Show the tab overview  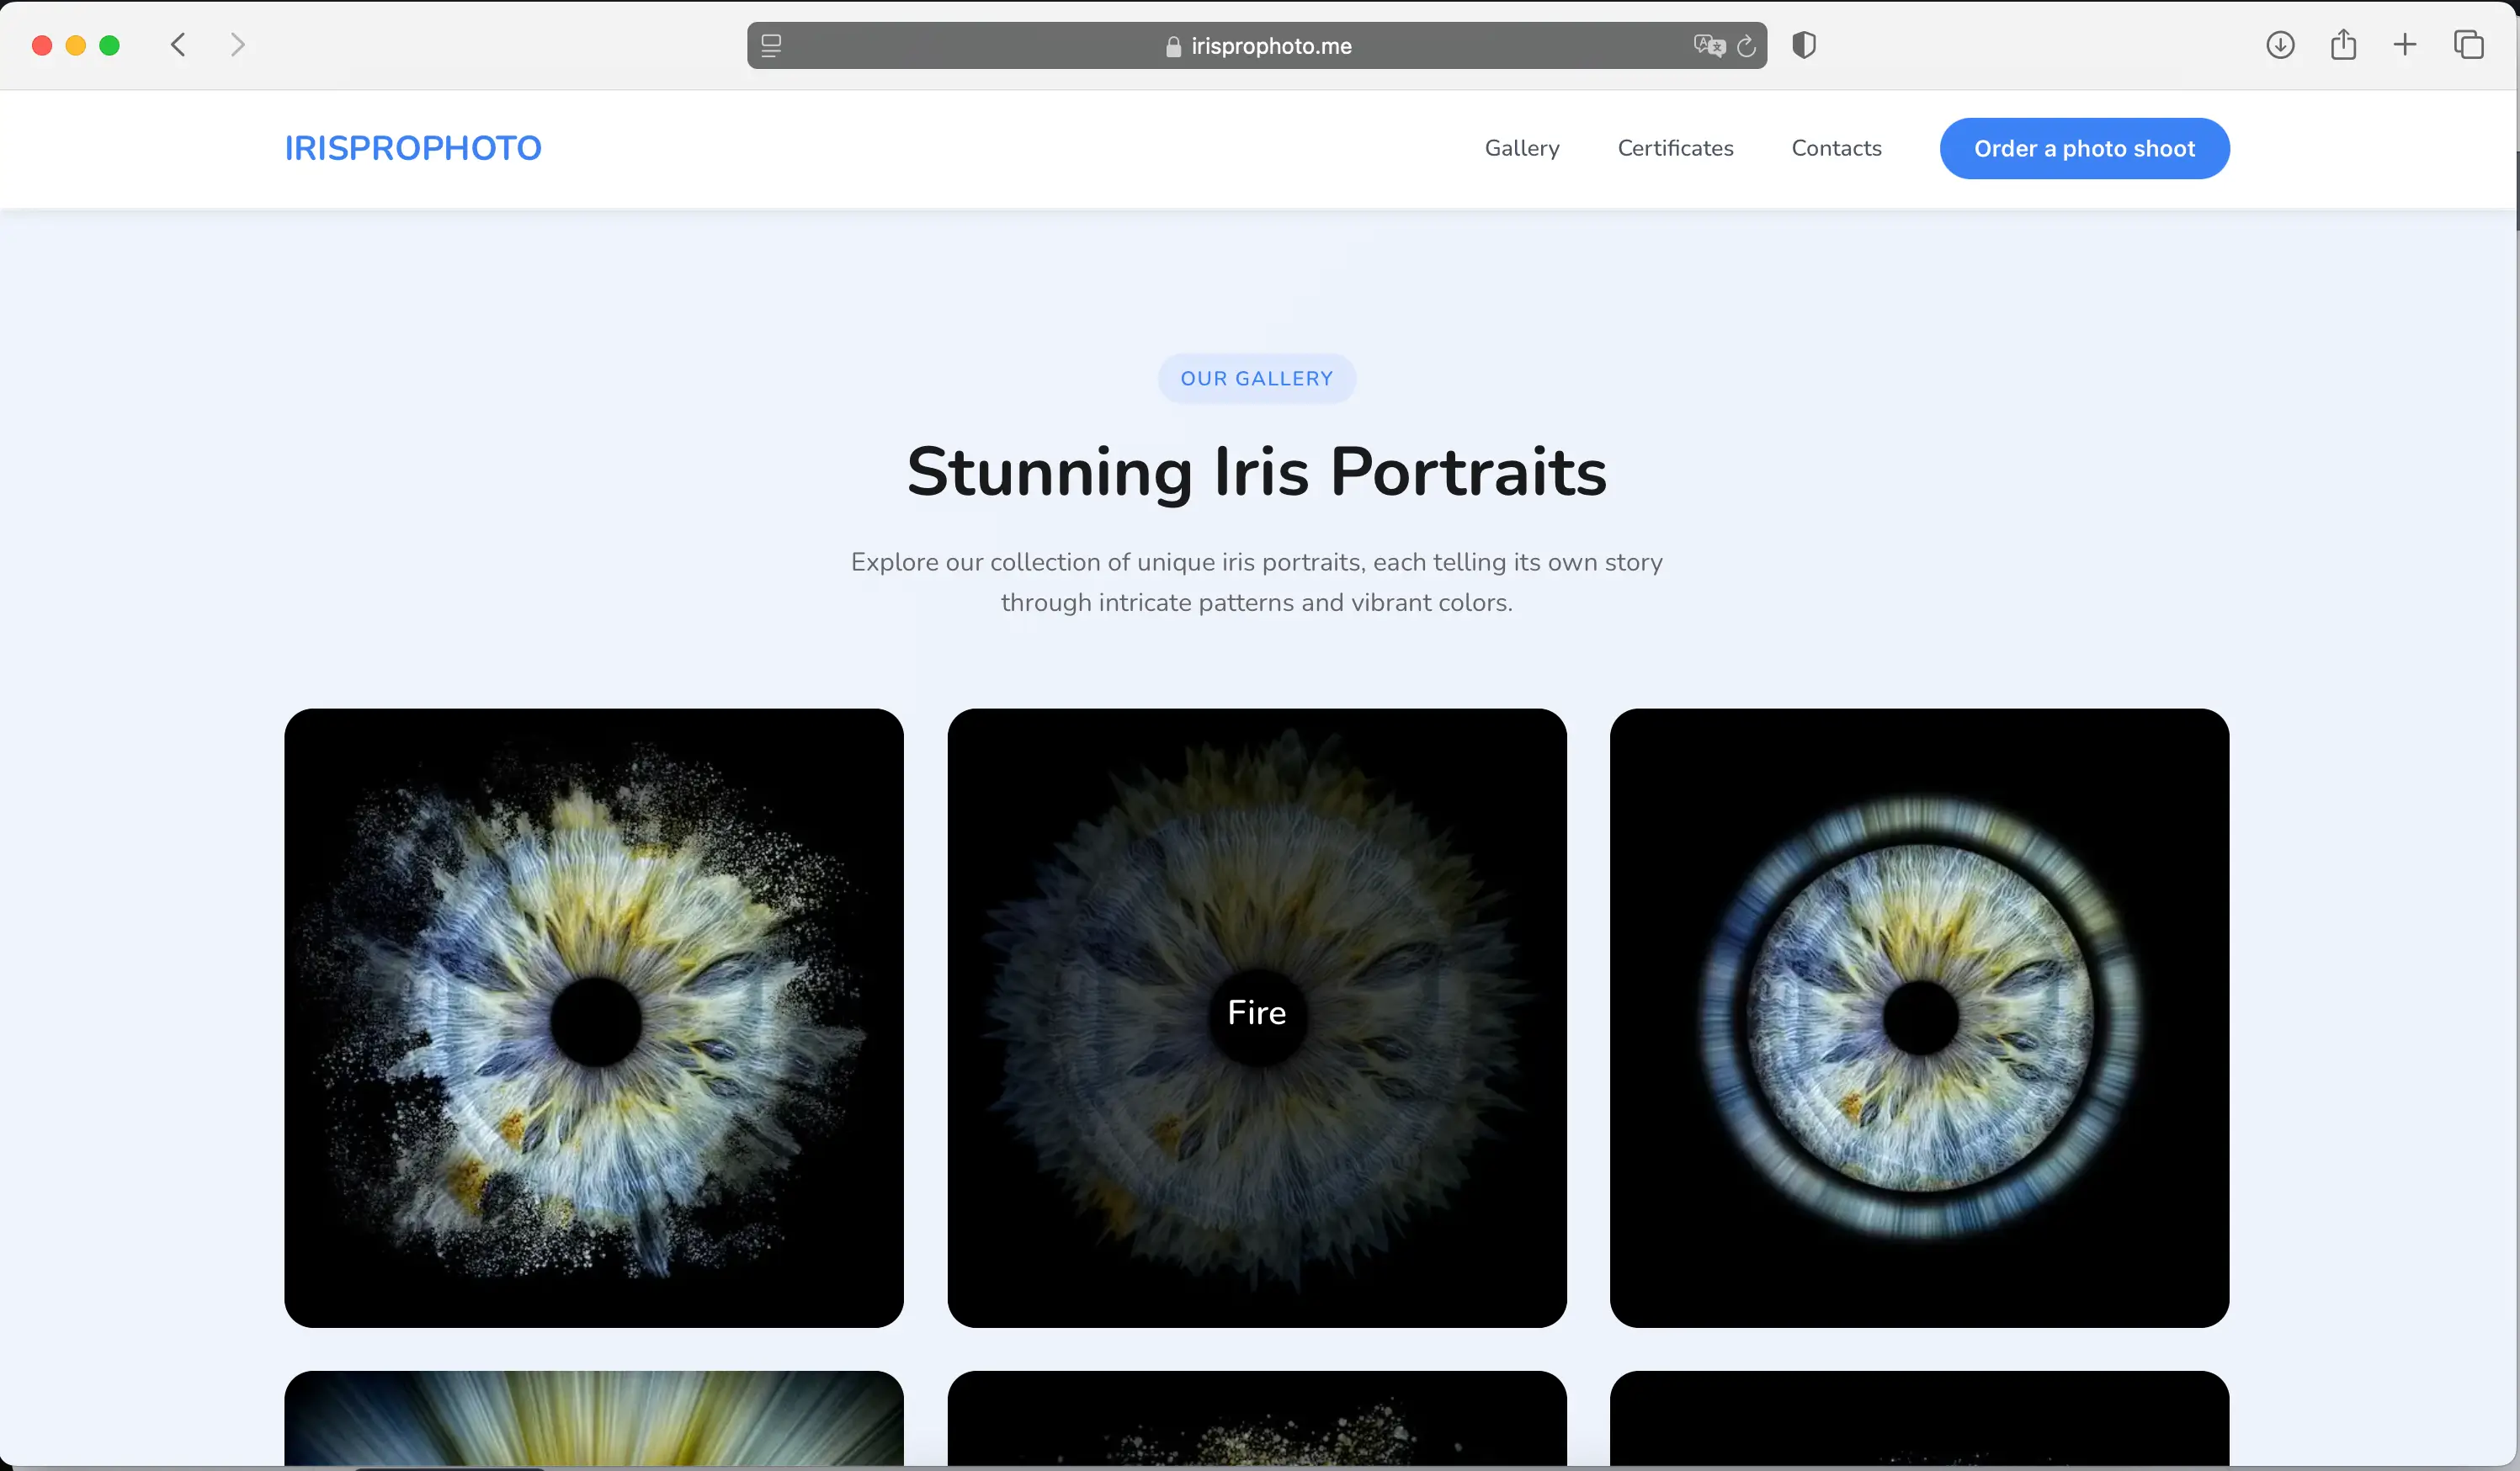(2469, 44)
